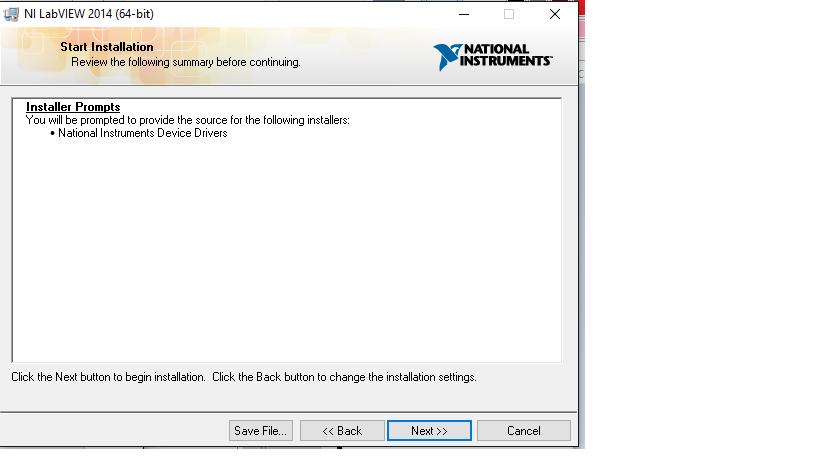Click the NI LabVIEW 2014 (64-bit) window title
The width and height of the screenshot is (816, 460).
(89, 14)
